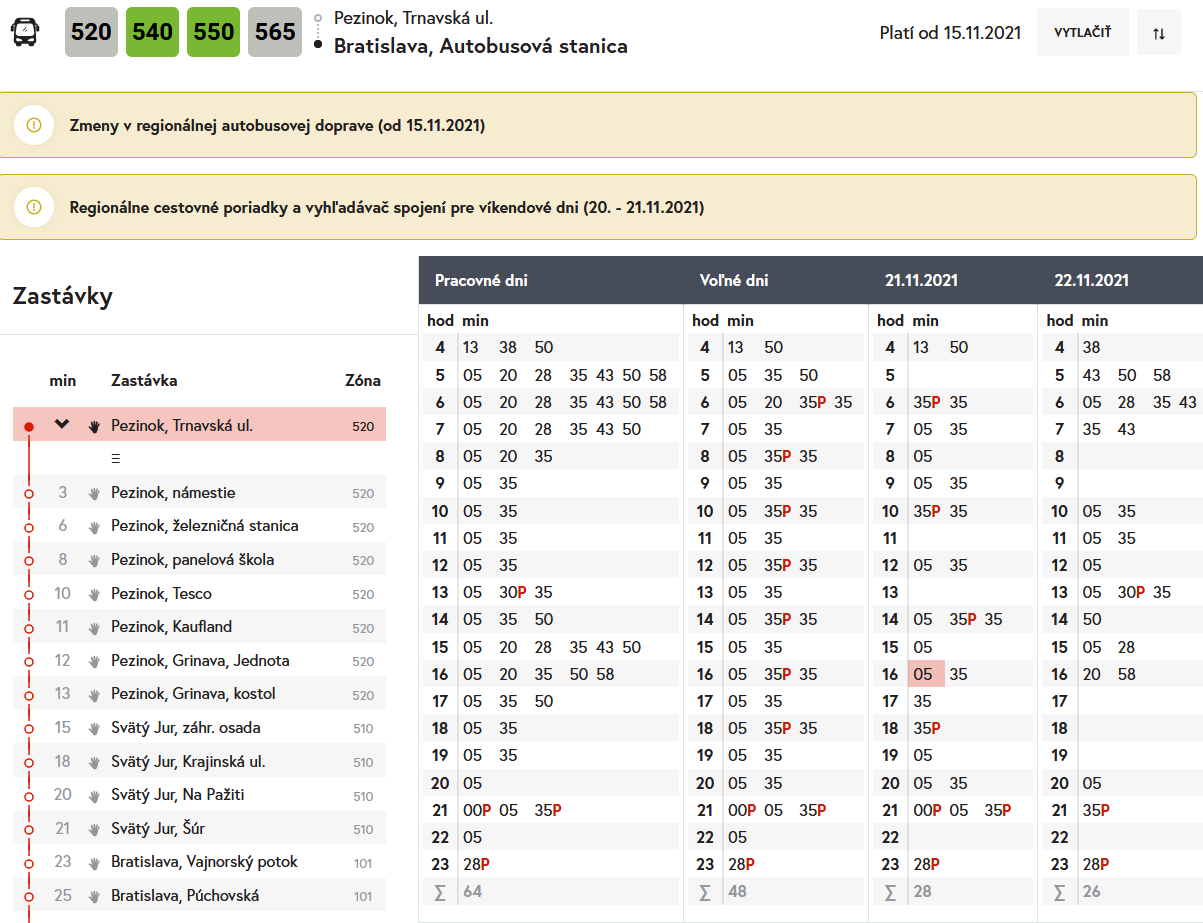This screenshot has width=1203, height=923.
Task: Open the stop Pezinok, železničná stanica
Action: 204,526
